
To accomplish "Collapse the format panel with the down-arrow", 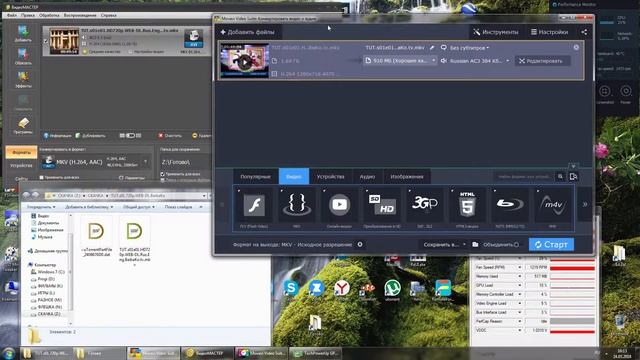I will 573,167.
